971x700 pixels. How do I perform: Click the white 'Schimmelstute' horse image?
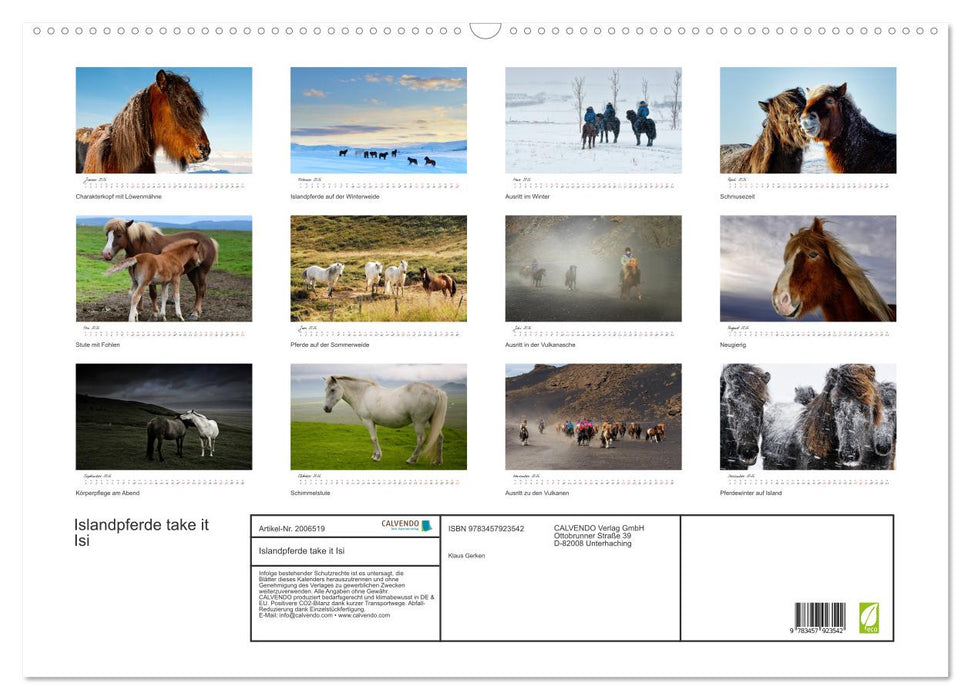coord(378,416)
